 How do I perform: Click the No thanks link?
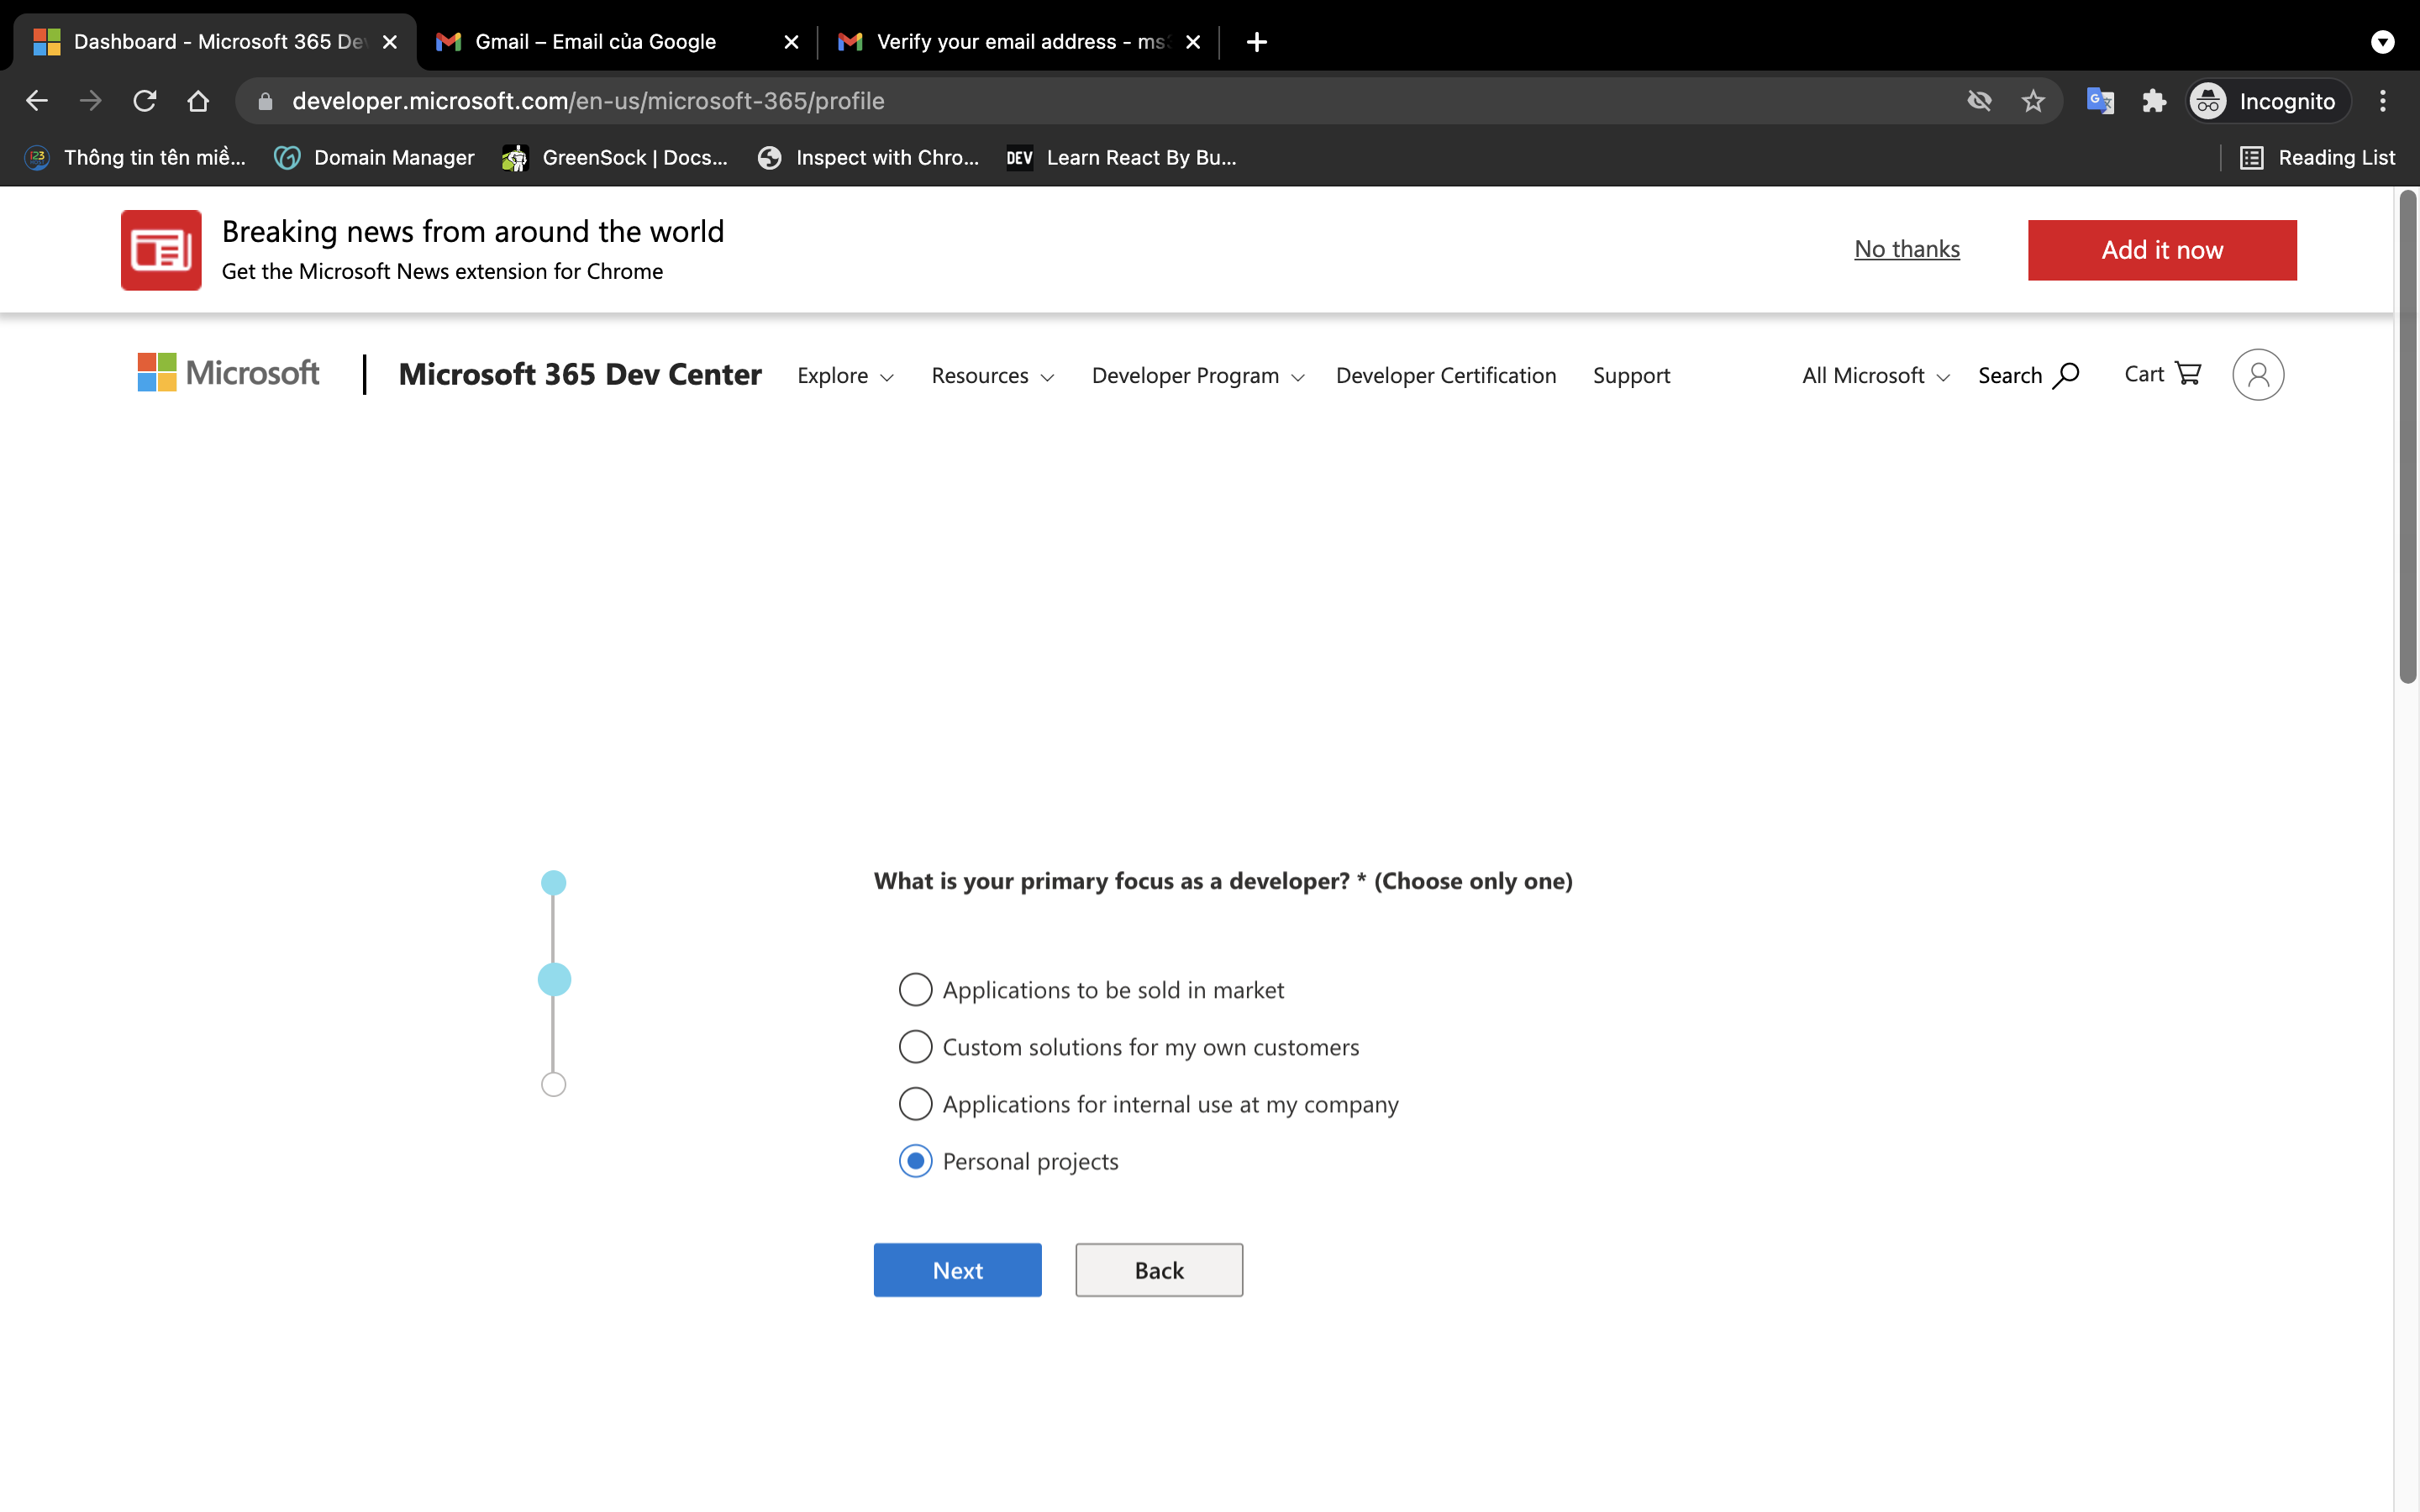[x=1906, y=249]
